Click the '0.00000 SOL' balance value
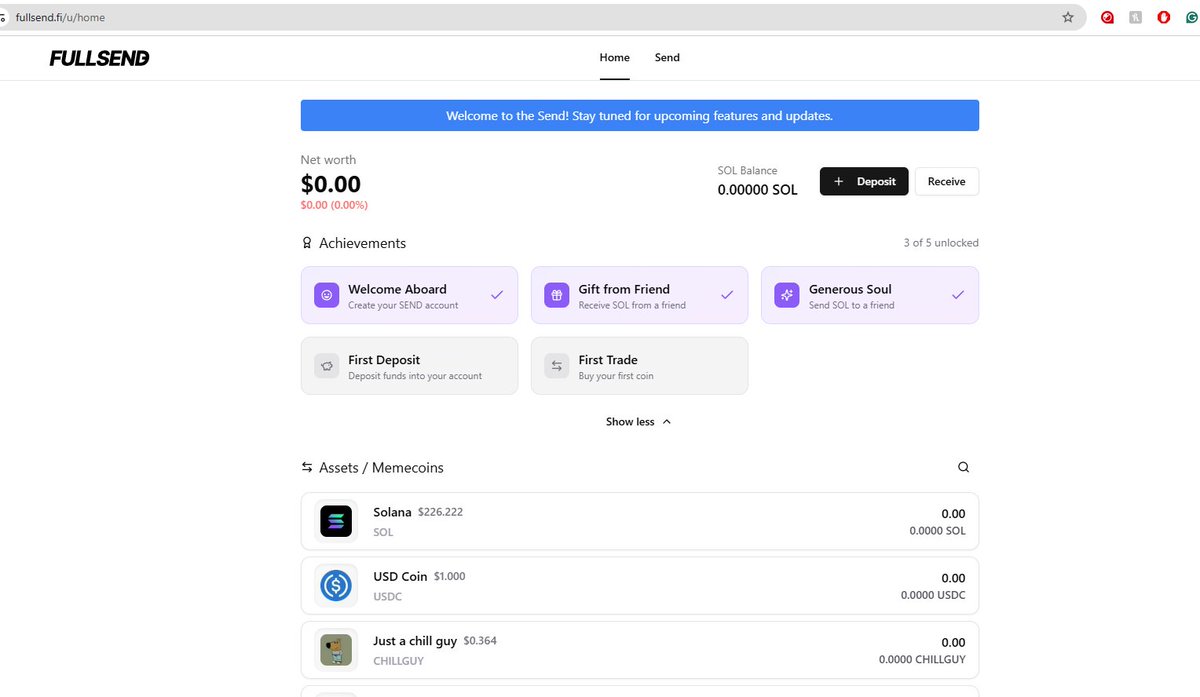 pos(758,189)
